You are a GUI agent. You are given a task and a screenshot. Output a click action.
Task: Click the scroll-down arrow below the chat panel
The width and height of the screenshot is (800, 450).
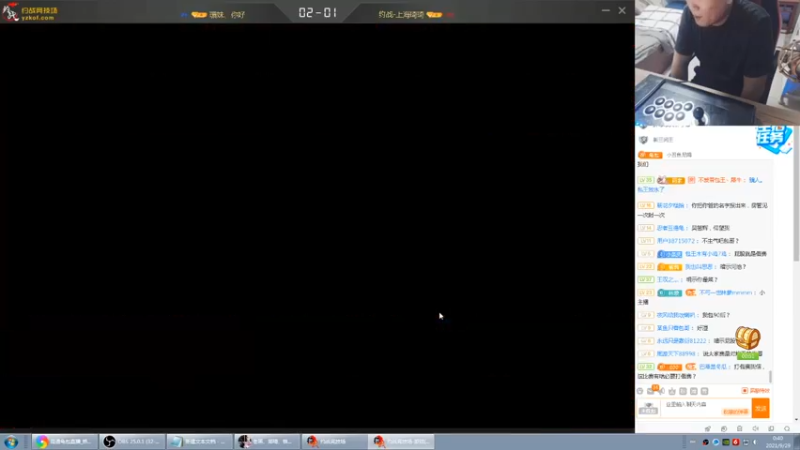(796, 419)
